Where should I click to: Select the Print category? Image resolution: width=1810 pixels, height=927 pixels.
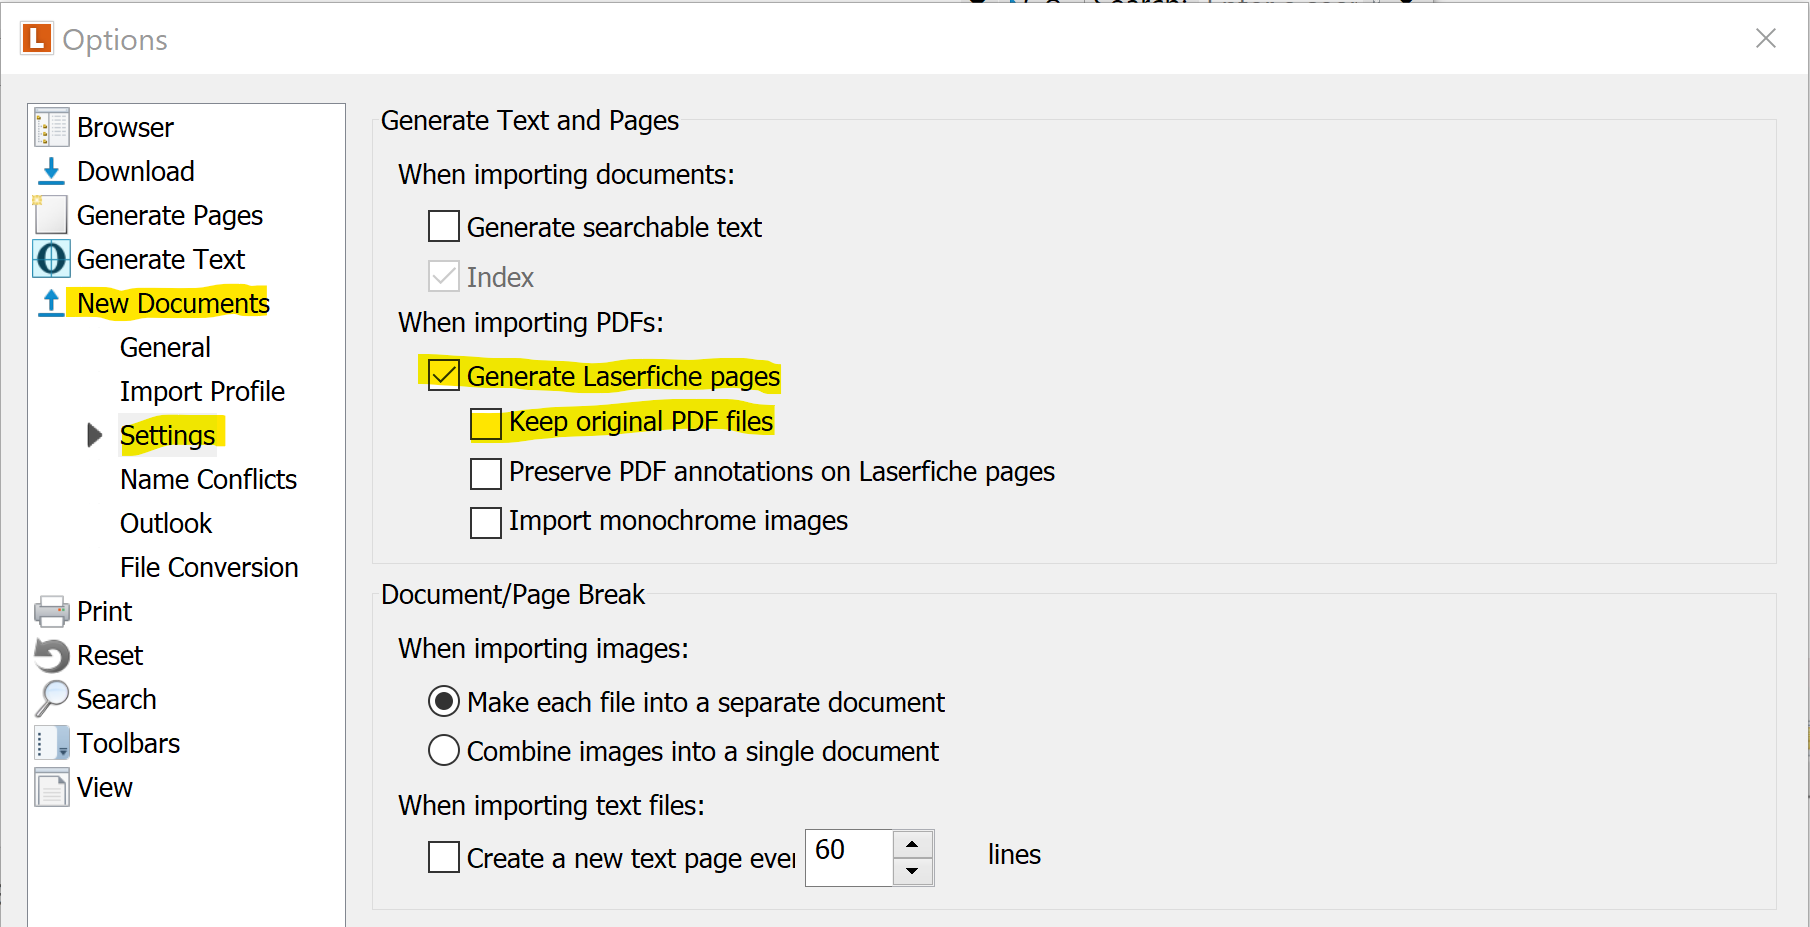pyautogui.click(x=104, y=611)
